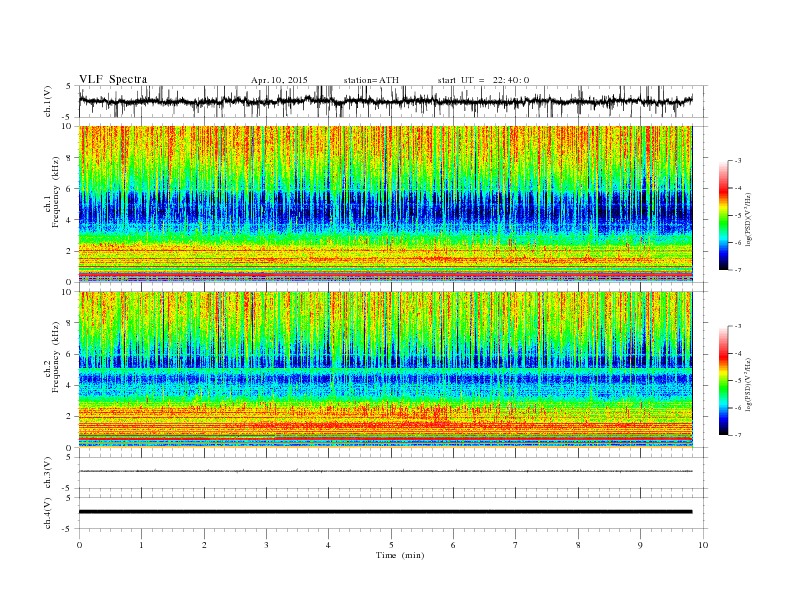Image resolution: width=792 pixels, height=612 pixels.
Task: Click the ch.3 flat waveform trace
Action: pos(385,471)
